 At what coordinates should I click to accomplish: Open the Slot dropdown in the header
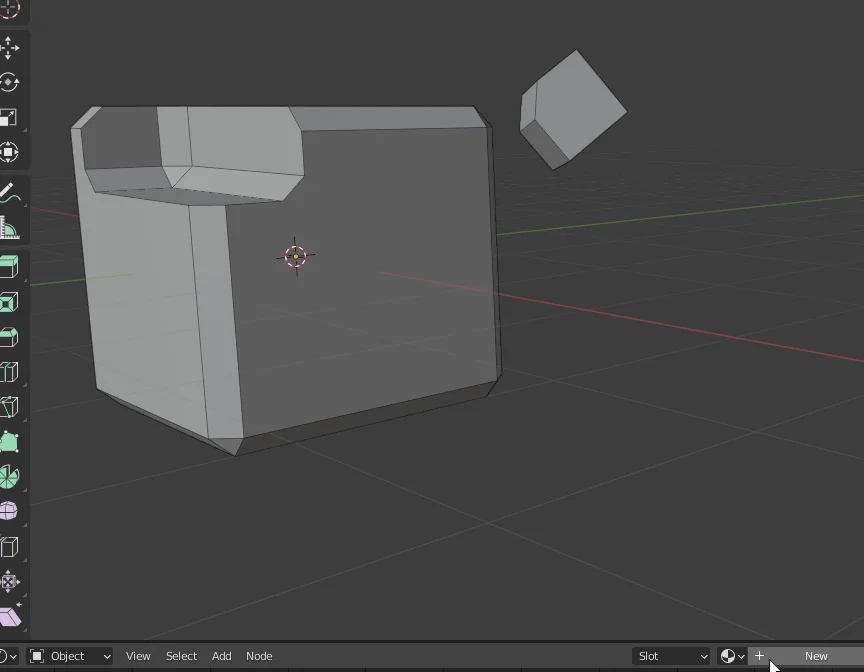click(x=672, y=656)
